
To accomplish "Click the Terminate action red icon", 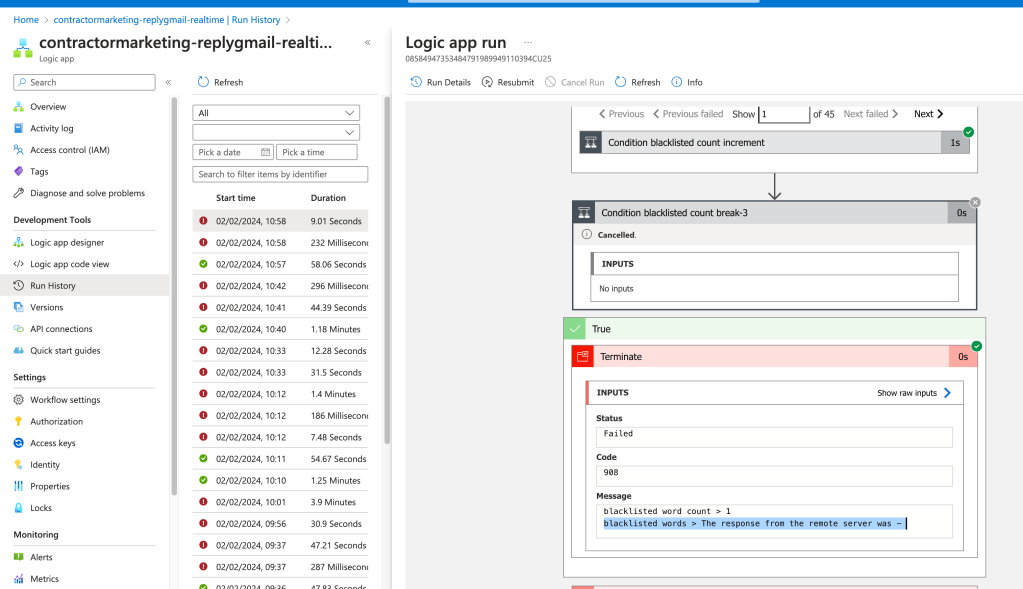I will click(583, 356).
